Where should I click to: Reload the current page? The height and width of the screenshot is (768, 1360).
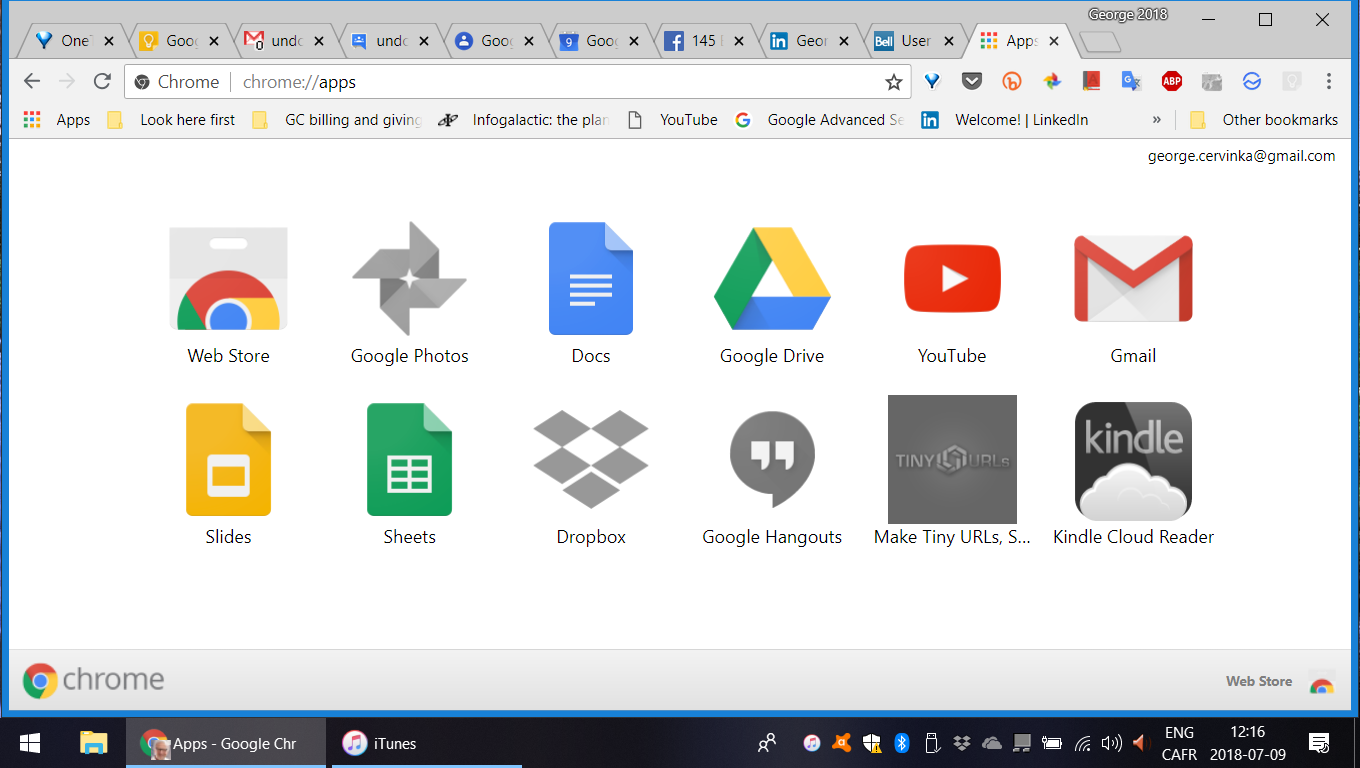click(x=102, y=82)
